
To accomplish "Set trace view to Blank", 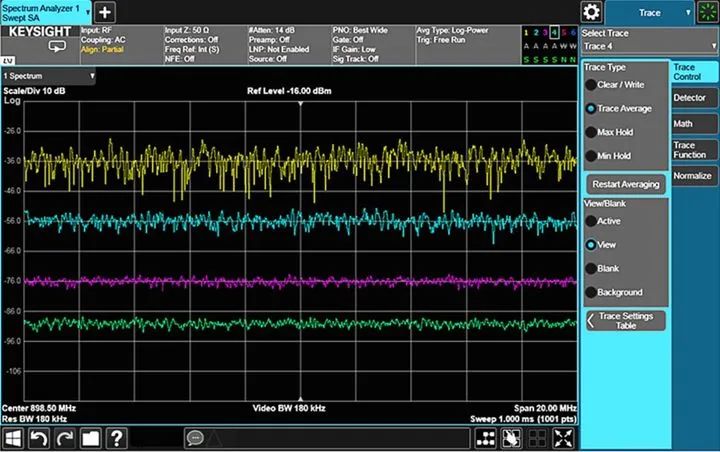I will [592, 268].
